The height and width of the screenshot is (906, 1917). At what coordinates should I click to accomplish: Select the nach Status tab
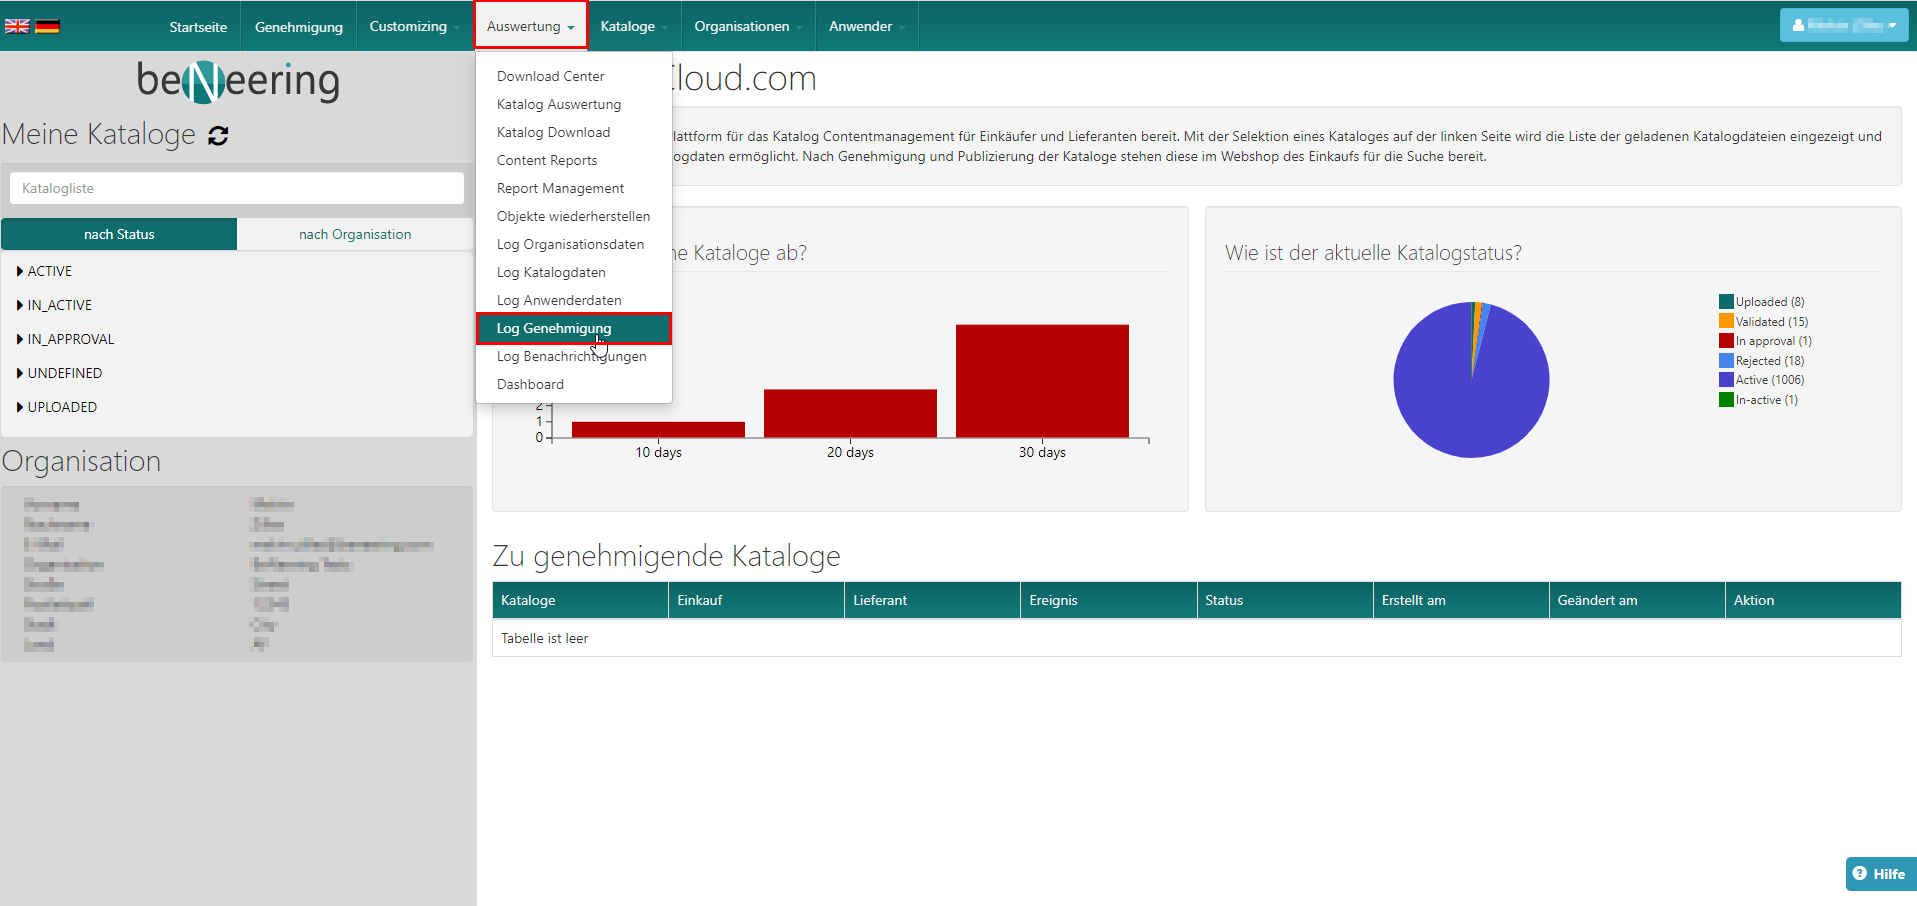(x=119, y=234)
